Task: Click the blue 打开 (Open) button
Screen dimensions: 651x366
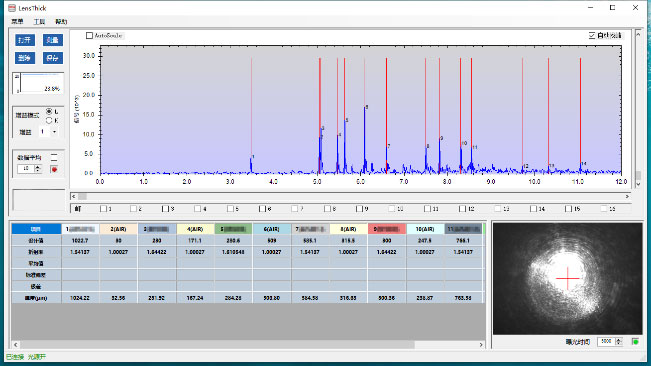Action: (x=25, y=40)
